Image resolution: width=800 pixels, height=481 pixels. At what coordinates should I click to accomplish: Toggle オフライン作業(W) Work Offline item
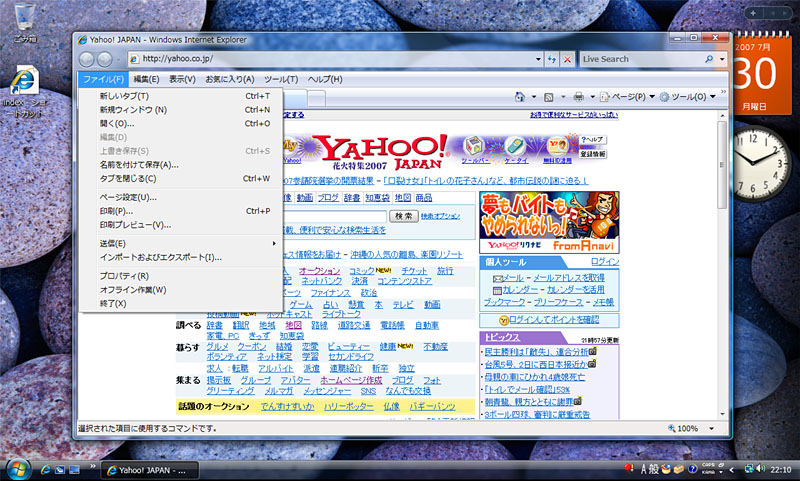[181, 289]
